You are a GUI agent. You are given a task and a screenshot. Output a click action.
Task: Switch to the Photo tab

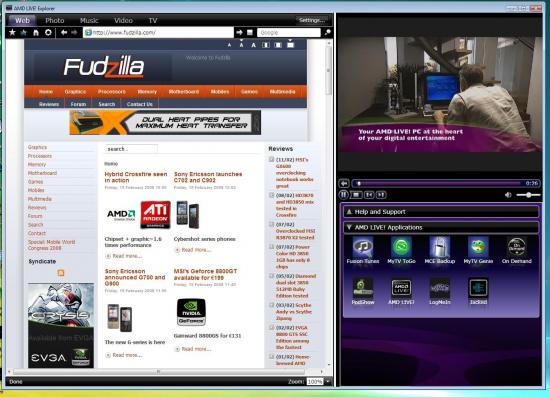point(55,21)
